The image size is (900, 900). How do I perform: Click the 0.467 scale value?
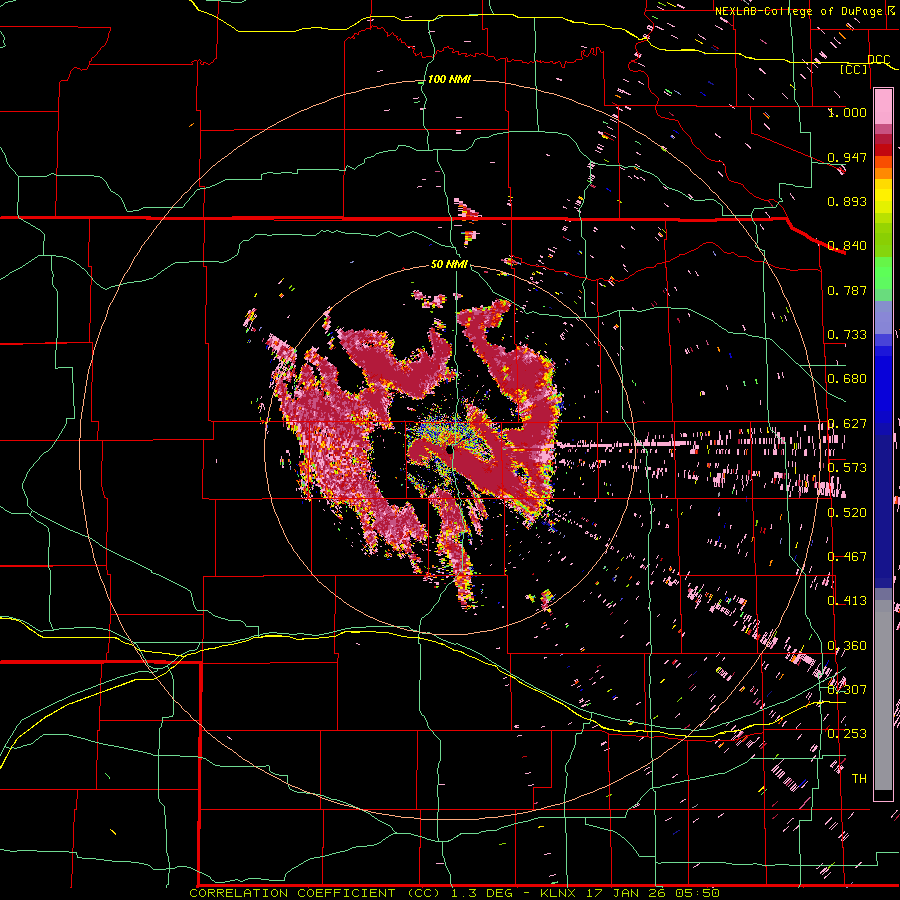847,556
